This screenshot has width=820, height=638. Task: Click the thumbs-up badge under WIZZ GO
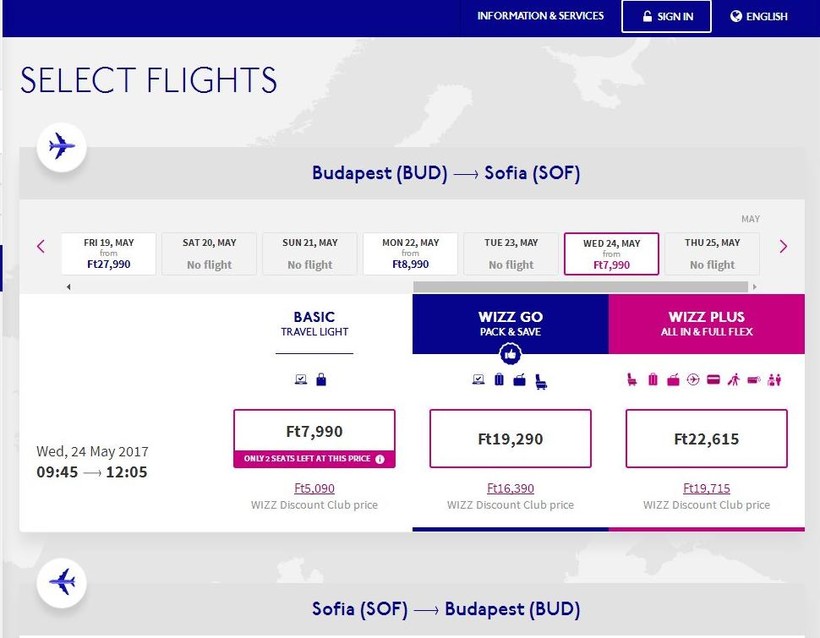click(x=510, y=353)
